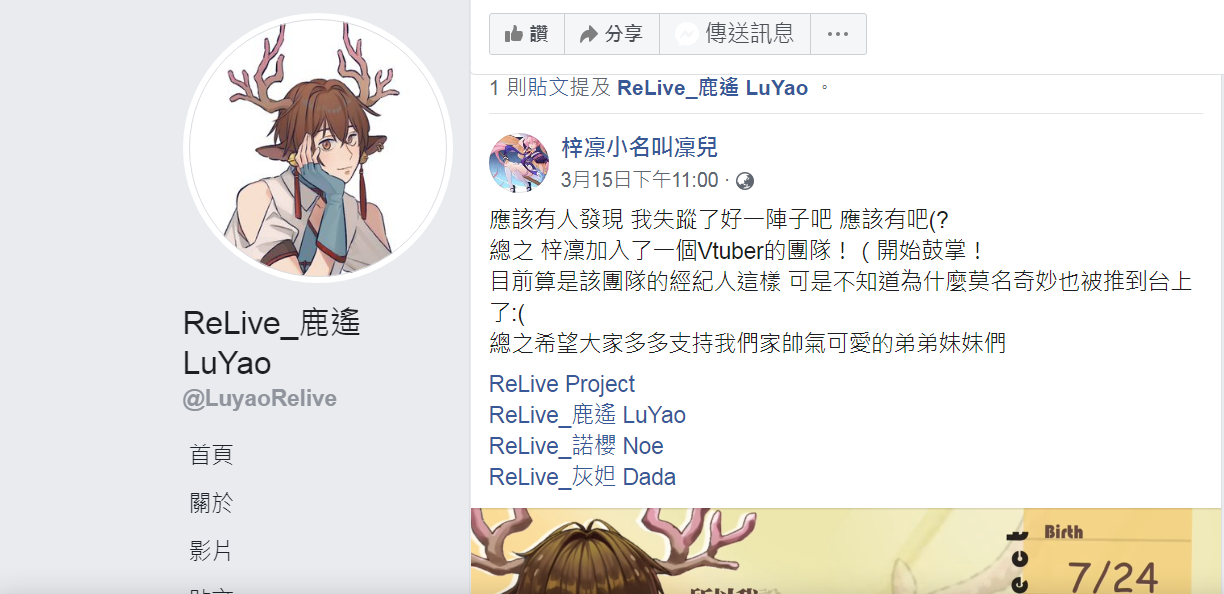Image resolution: width=1224 pixels, height=594 pixels.
Task: Click the thumbs-up icon
Action: (x=514, y=34)
